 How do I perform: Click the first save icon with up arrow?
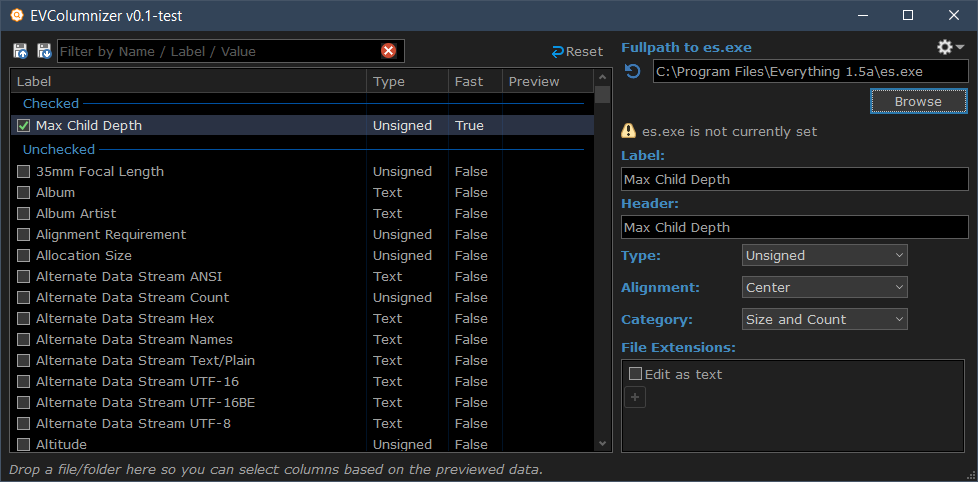tap(20, 51)
